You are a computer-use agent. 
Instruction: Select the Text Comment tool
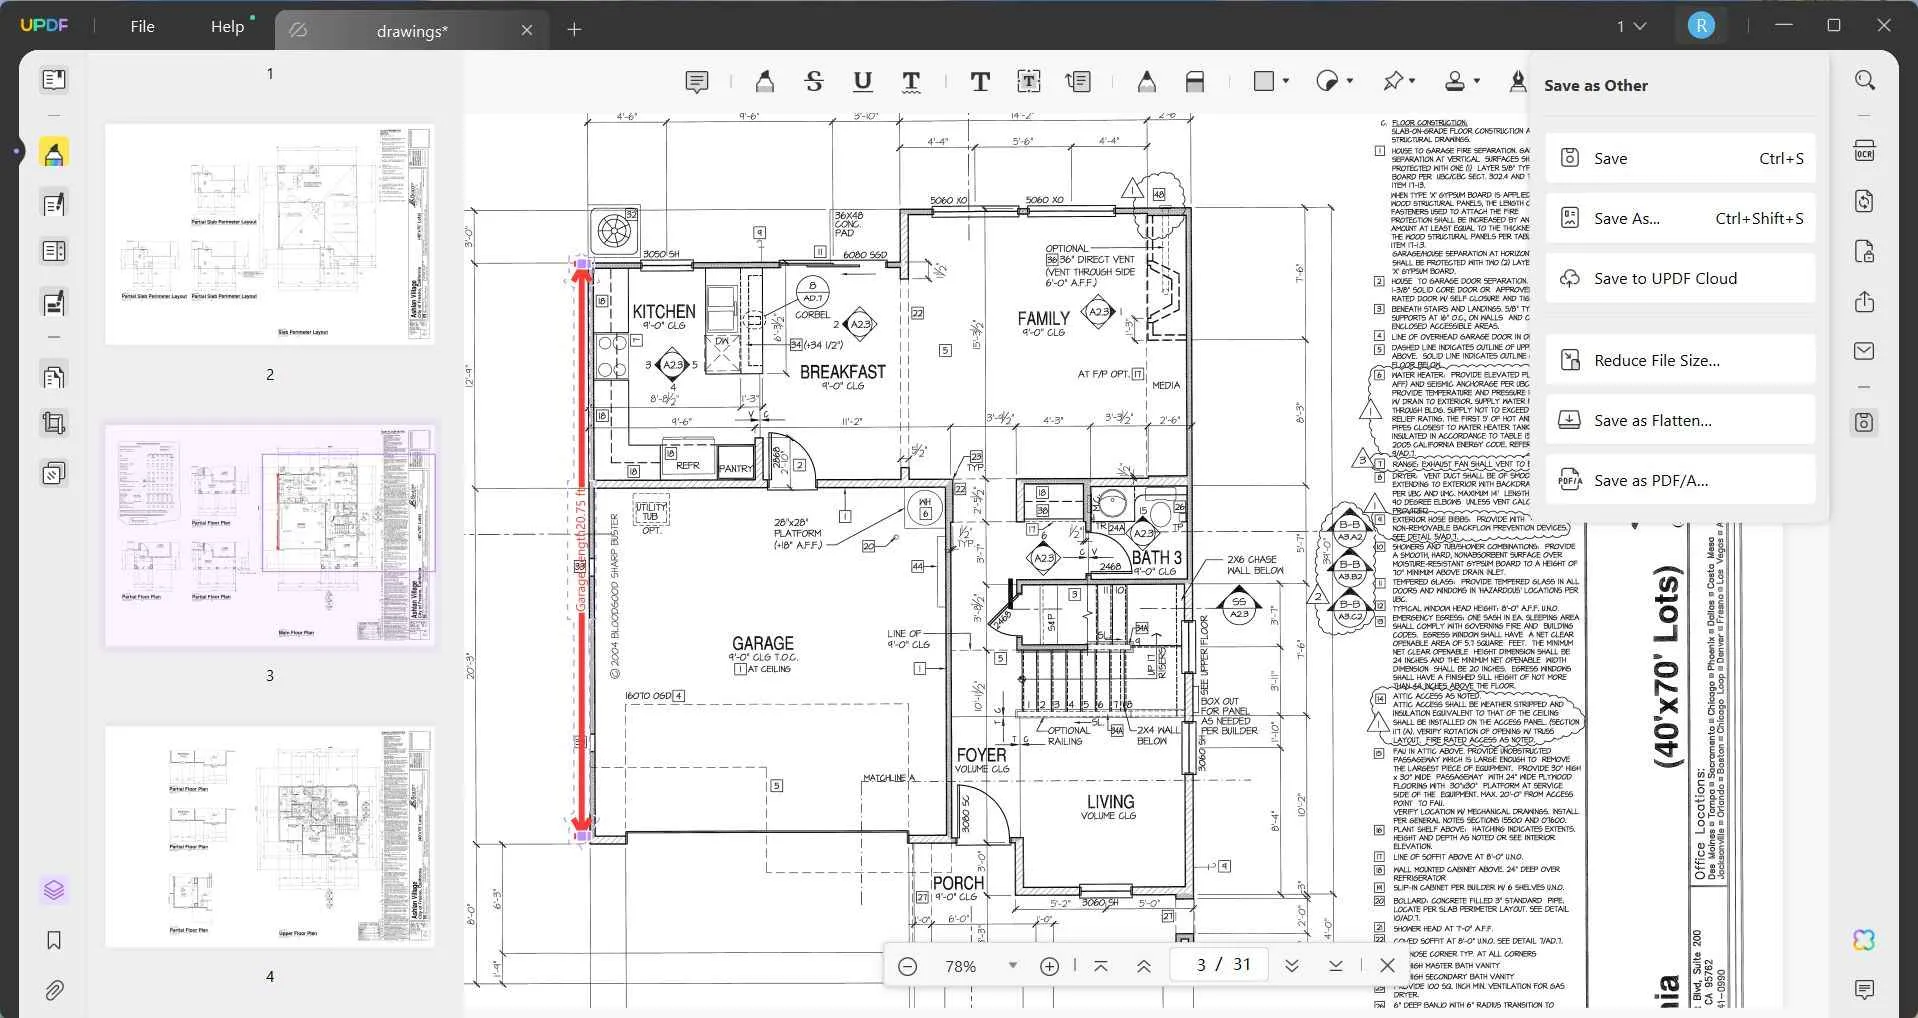point(980,82)
